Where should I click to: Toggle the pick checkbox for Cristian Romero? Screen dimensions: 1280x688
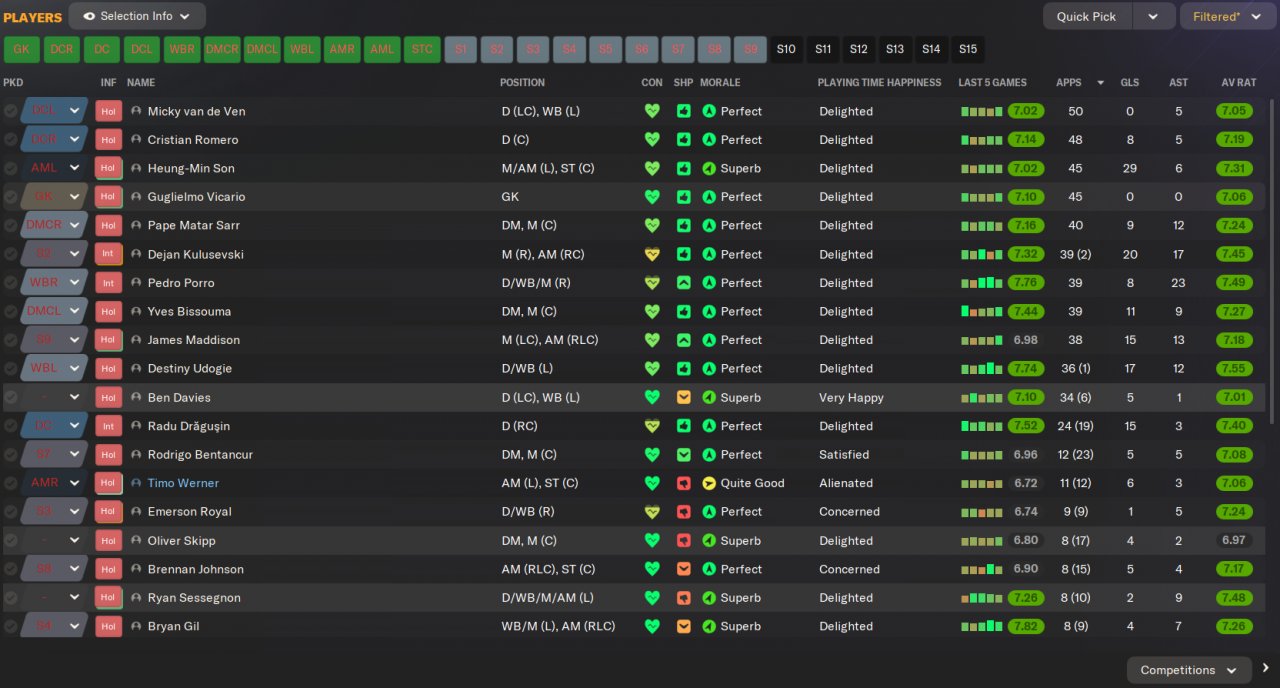[10, 140]
